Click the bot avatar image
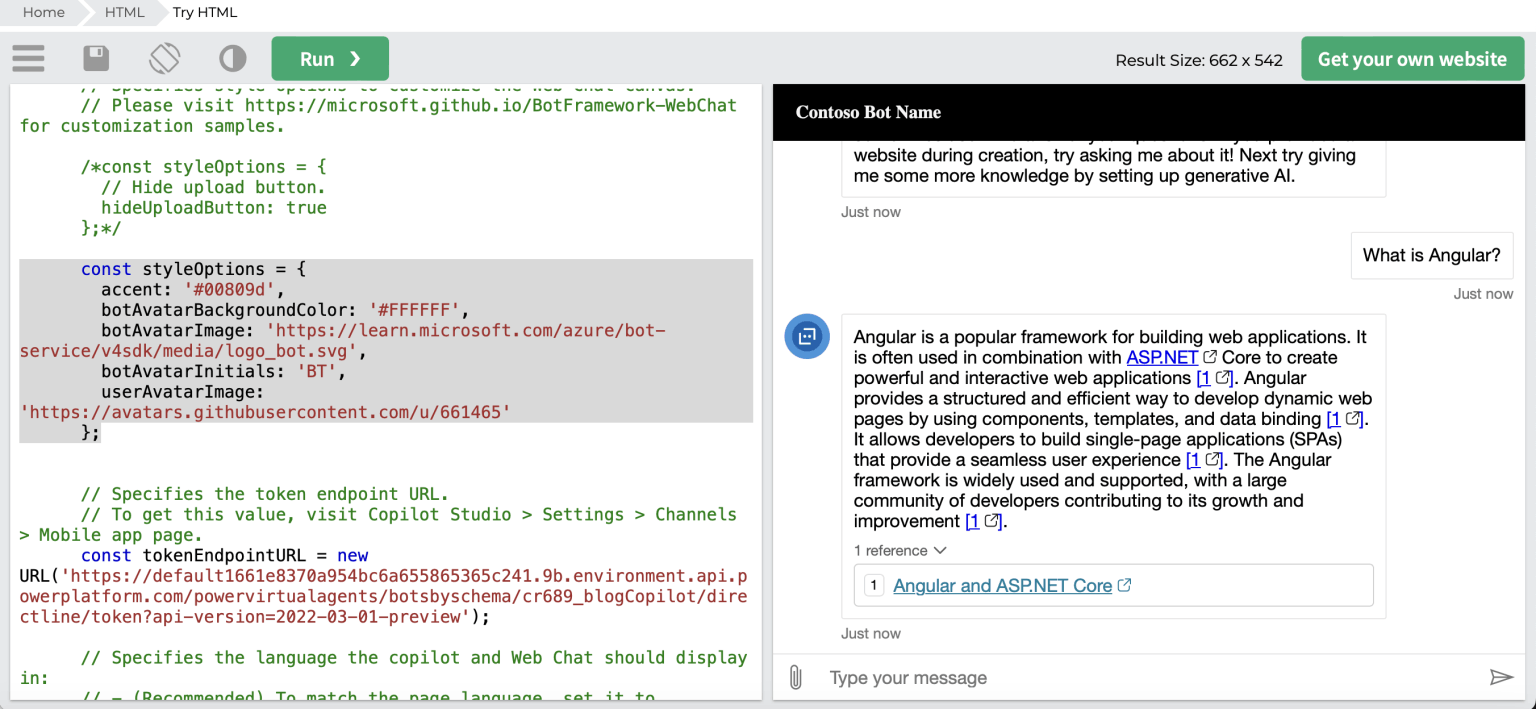 click(806, 336)
